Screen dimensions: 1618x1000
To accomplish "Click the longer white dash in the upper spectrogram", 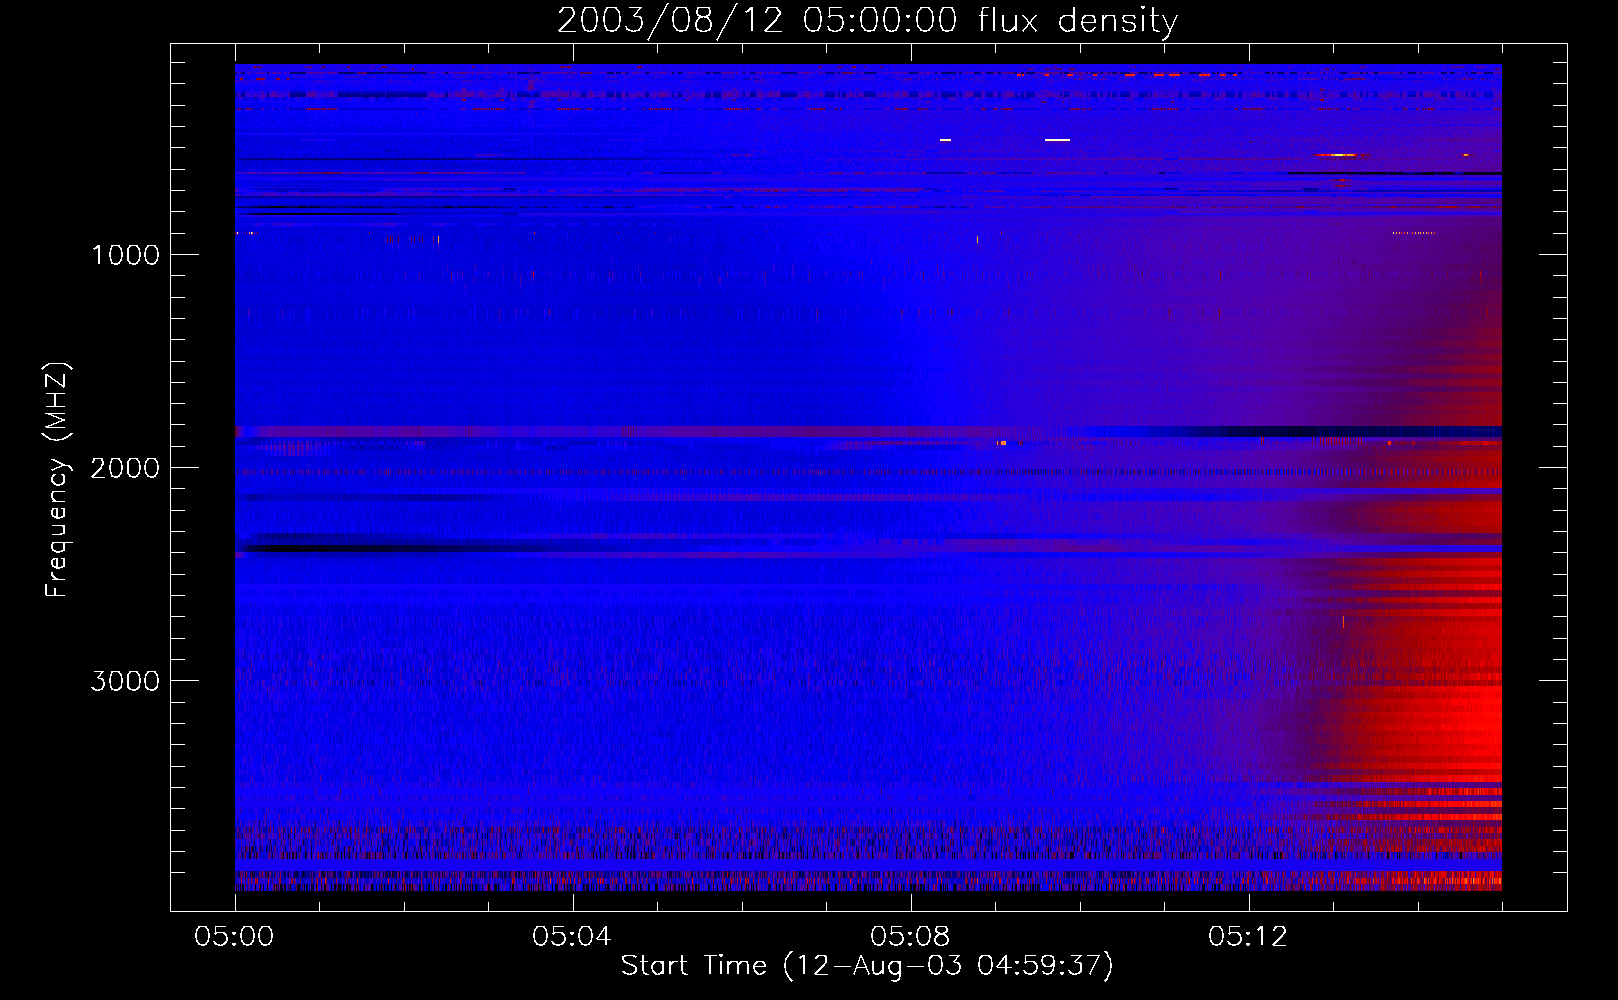I will (1057, 140).
